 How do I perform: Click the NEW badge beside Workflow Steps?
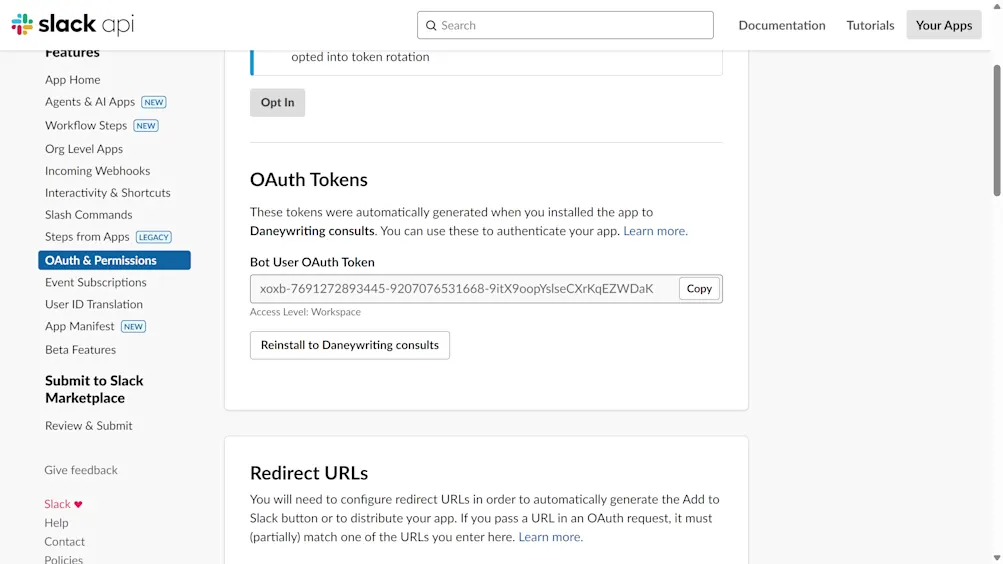click(x=146, y=126)
